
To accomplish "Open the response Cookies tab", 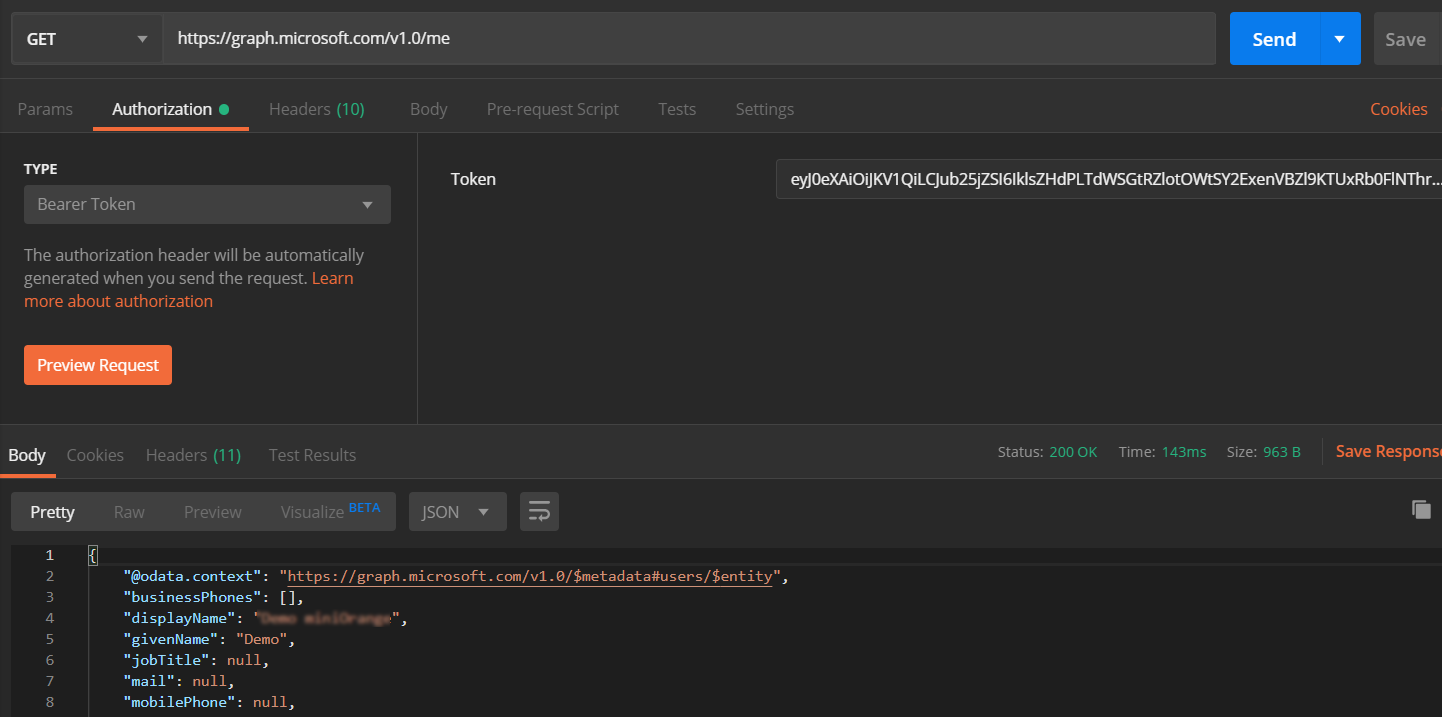I will tap(95, 455).
